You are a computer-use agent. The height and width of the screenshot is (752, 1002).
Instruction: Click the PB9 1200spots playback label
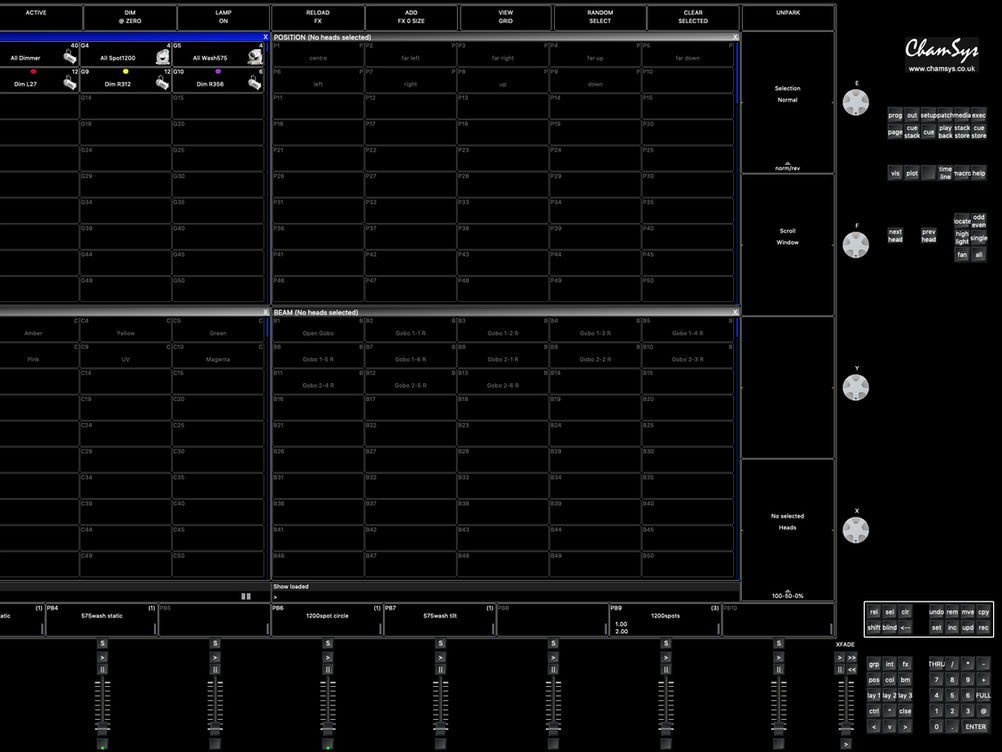click(665, 620)
